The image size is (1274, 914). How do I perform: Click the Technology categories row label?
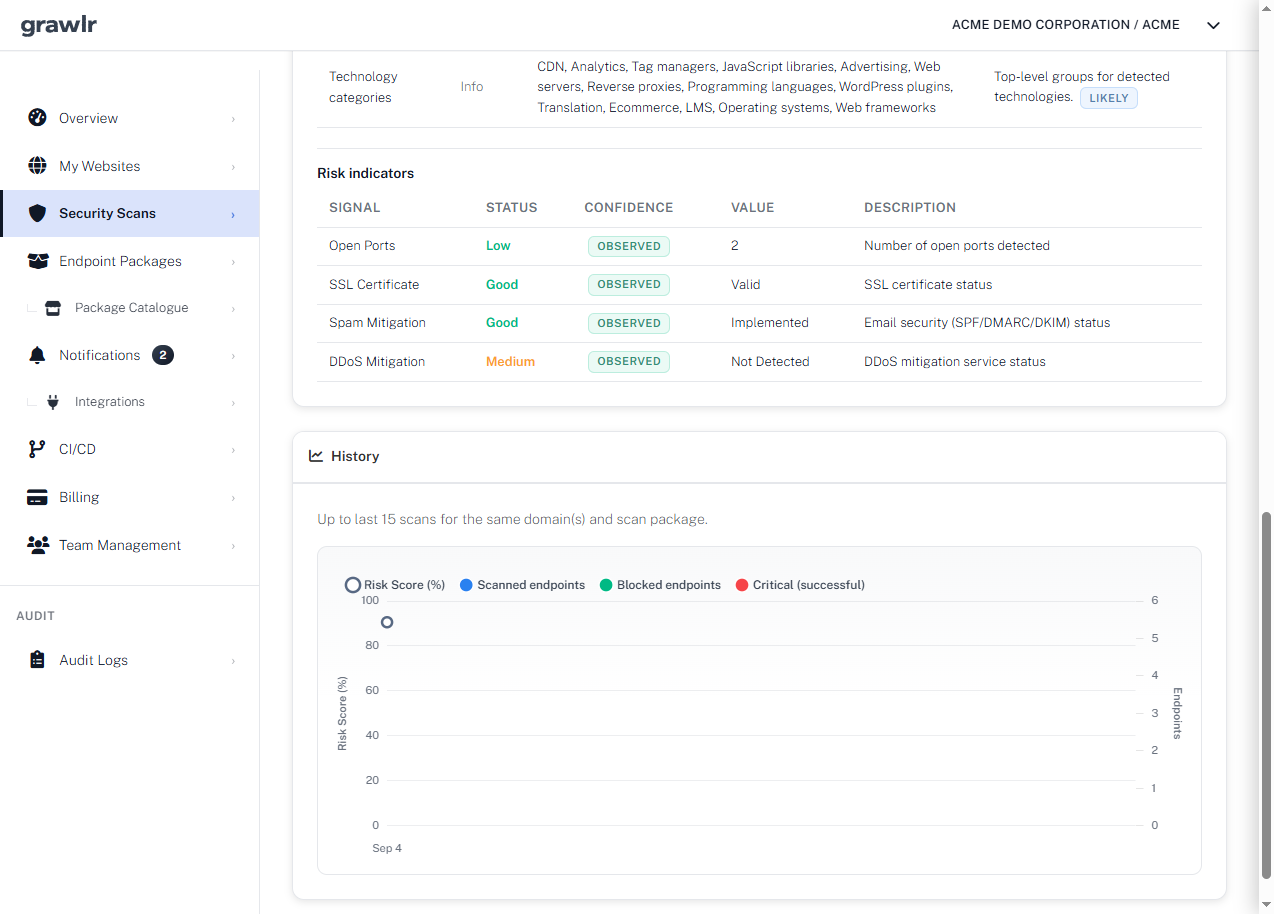click(x=363, y=87)
